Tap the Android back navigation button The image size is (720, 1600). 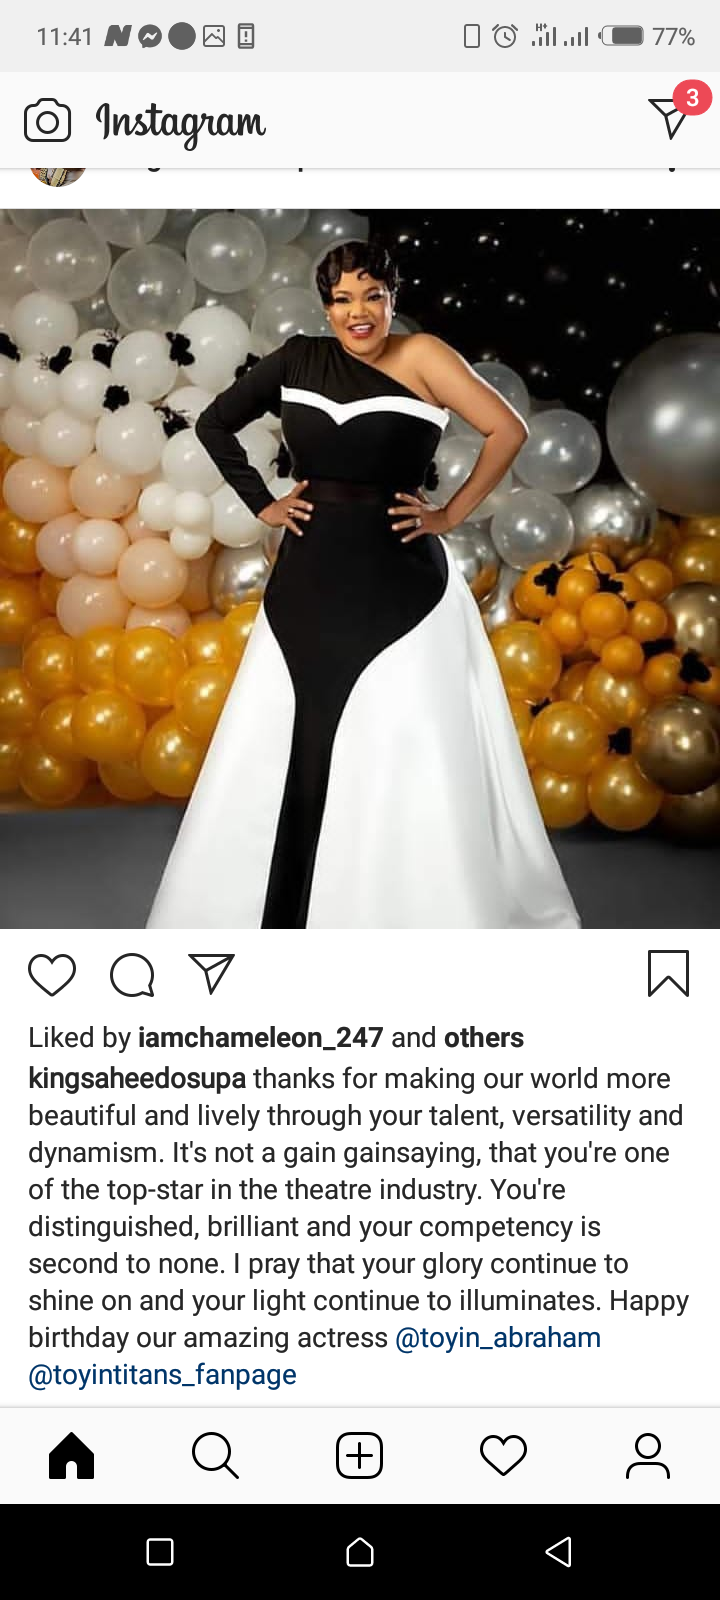(559, 1552)
